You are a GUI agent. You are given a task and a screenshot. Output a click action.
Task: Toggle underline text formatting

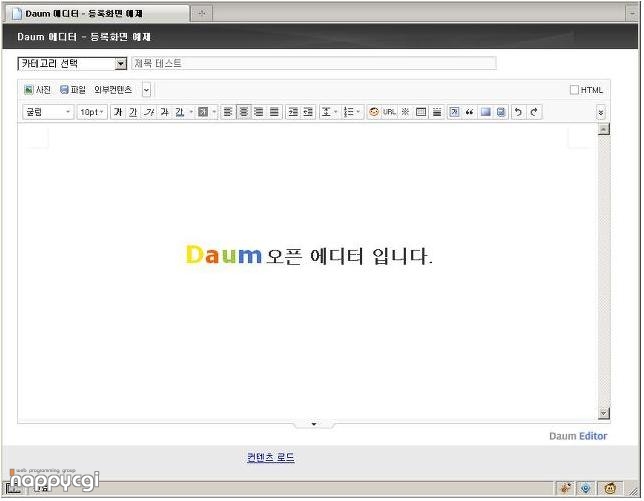[133, 112]
